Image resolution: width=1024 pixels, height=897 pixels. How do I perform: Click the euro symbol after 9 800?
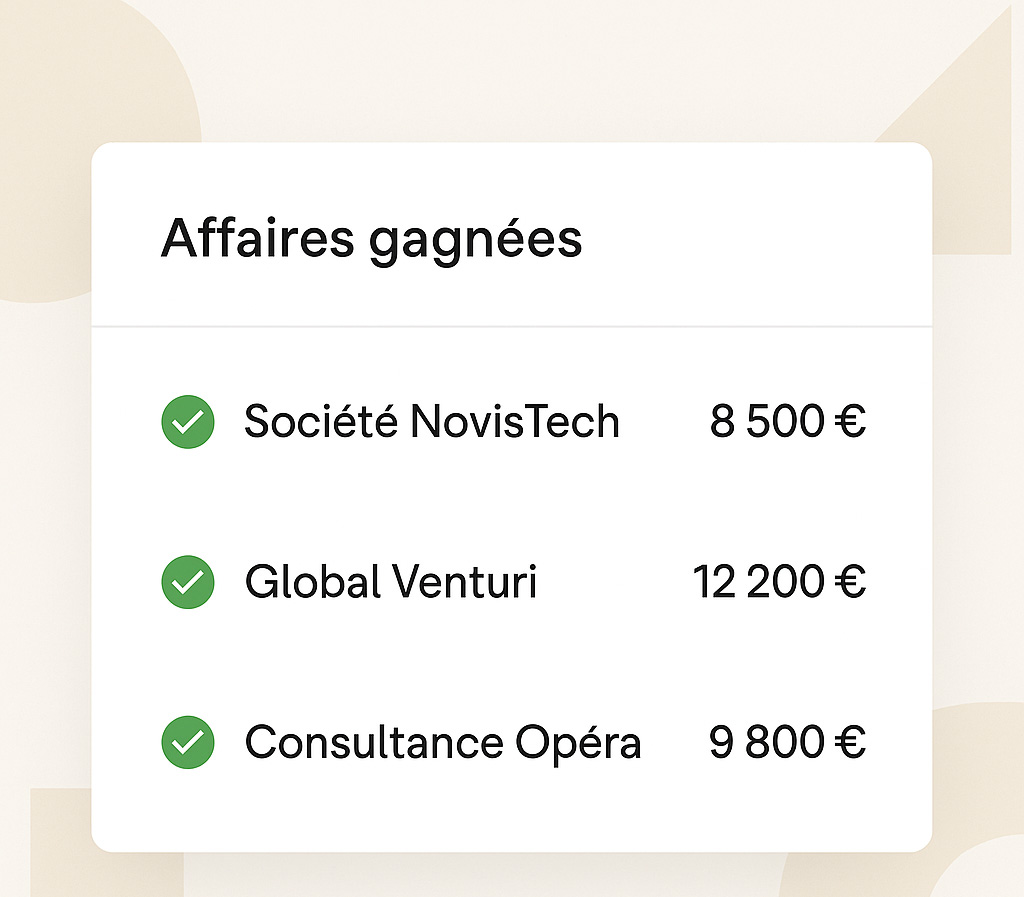(850, 742)
